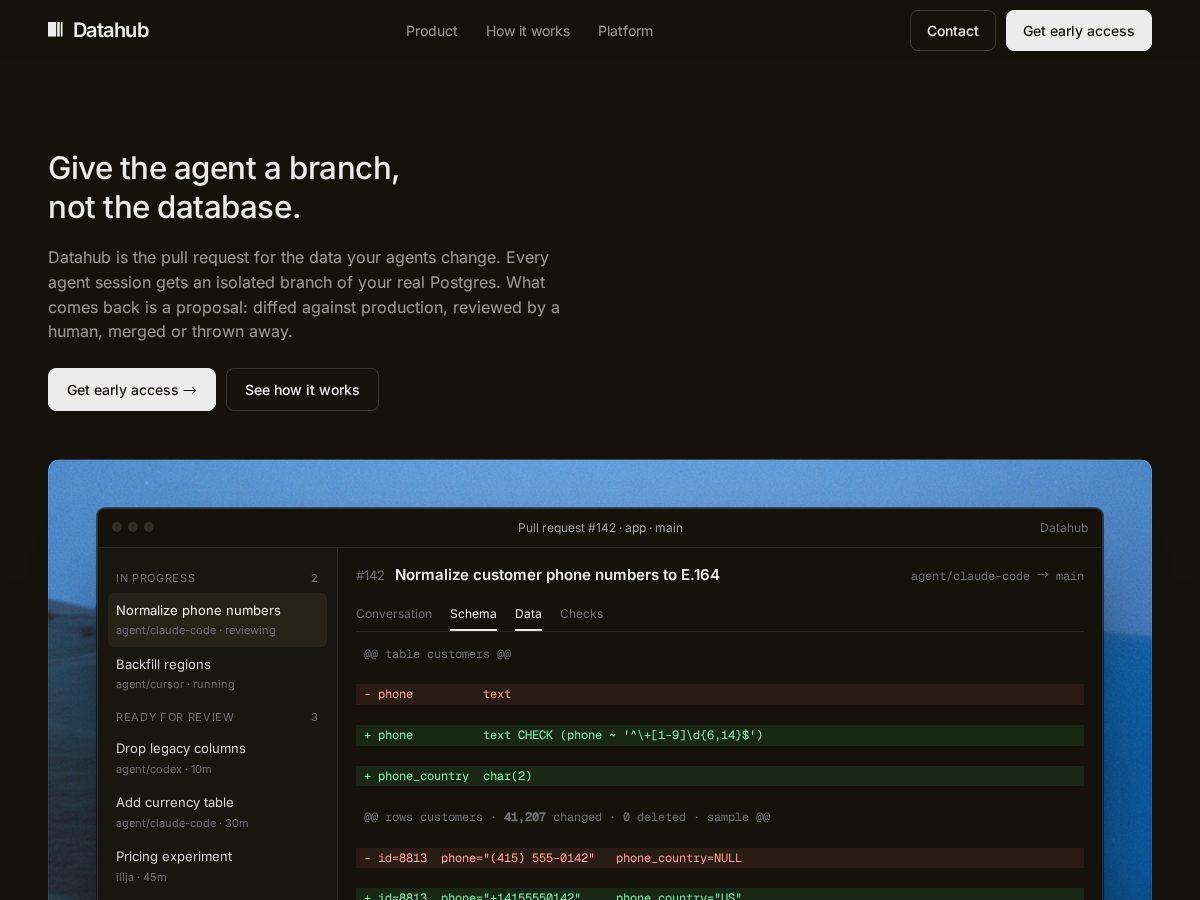Open the Platform nav link
The image size is (1200, 900).
pos(625,31)
